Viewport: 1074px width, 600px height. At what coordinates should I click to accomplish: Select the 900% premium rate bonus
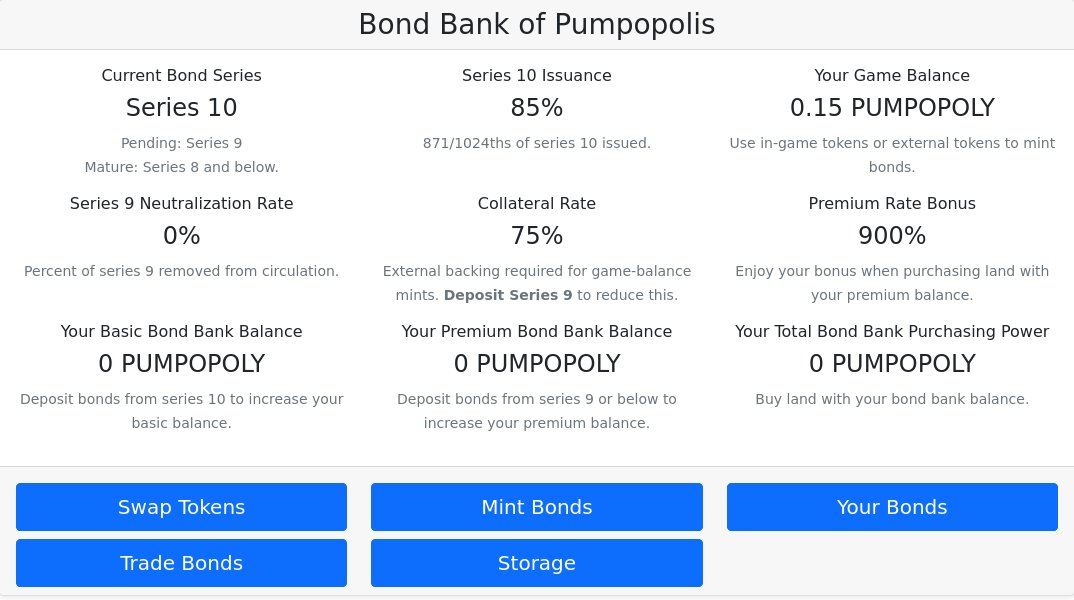click(892, 236)
